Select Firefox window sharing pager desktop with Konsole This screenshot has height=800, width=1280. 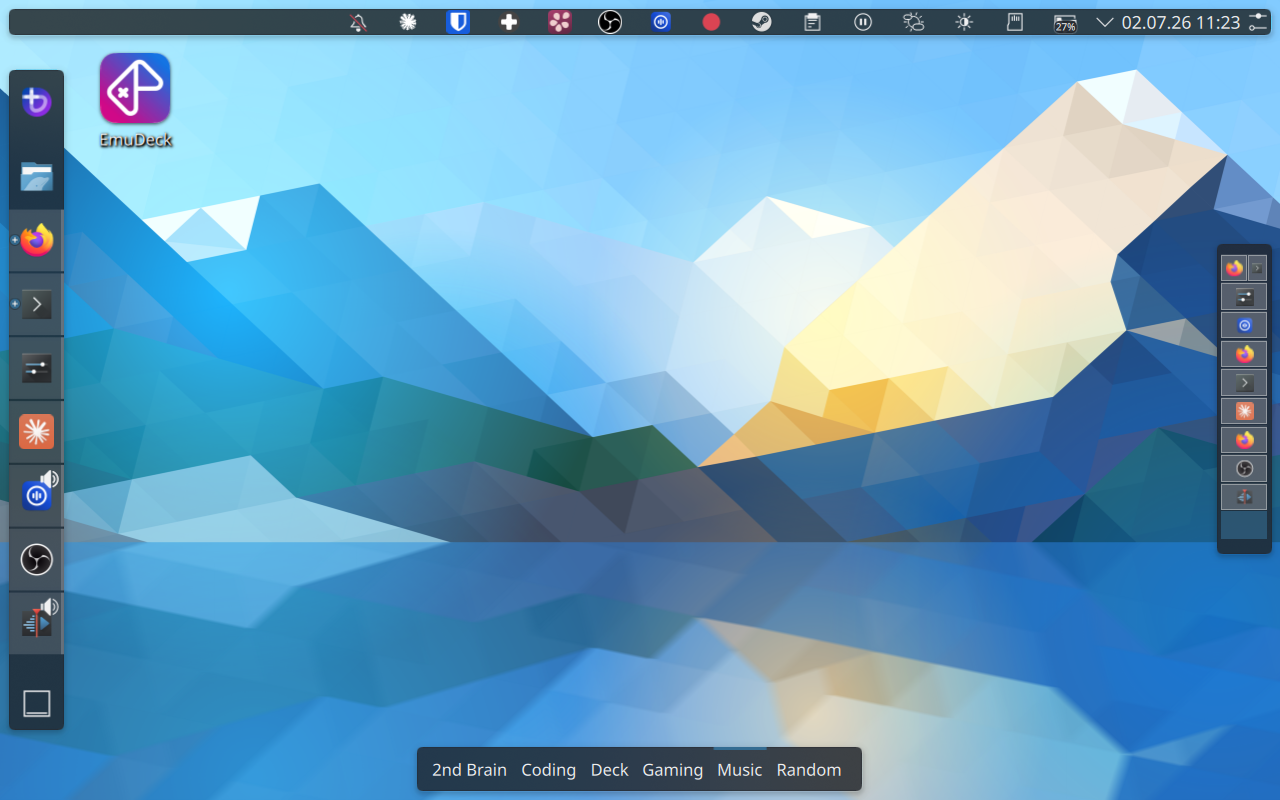pos(1234,268)
